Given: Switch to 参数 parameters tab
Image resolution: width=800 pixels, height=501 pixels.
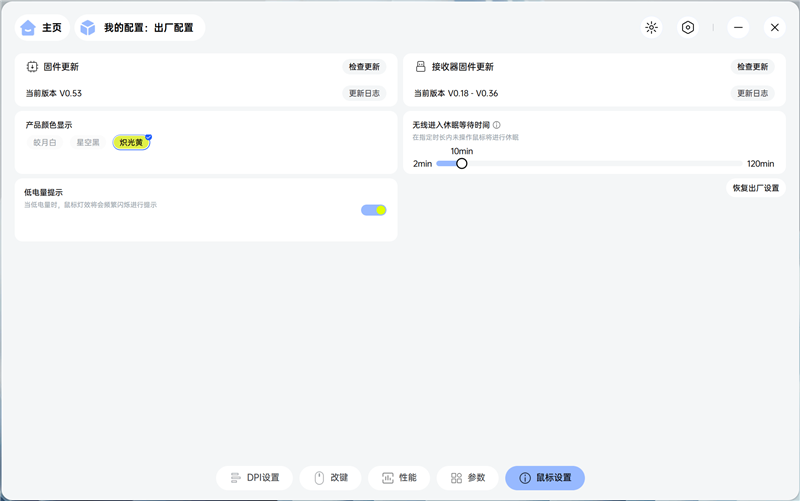Looking at the screenshot, I should (467, 478).
